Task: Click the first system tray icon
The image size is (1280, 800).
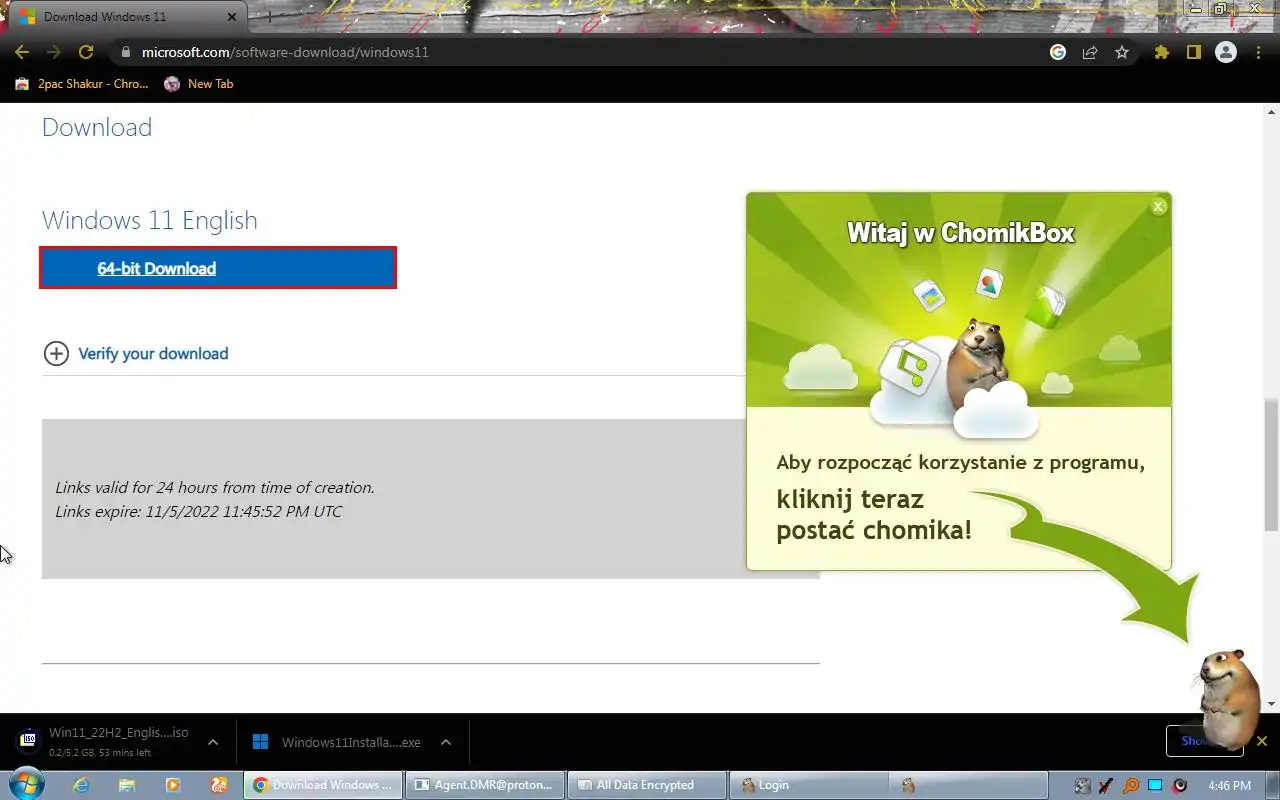Action: (x=1083, y=785)
